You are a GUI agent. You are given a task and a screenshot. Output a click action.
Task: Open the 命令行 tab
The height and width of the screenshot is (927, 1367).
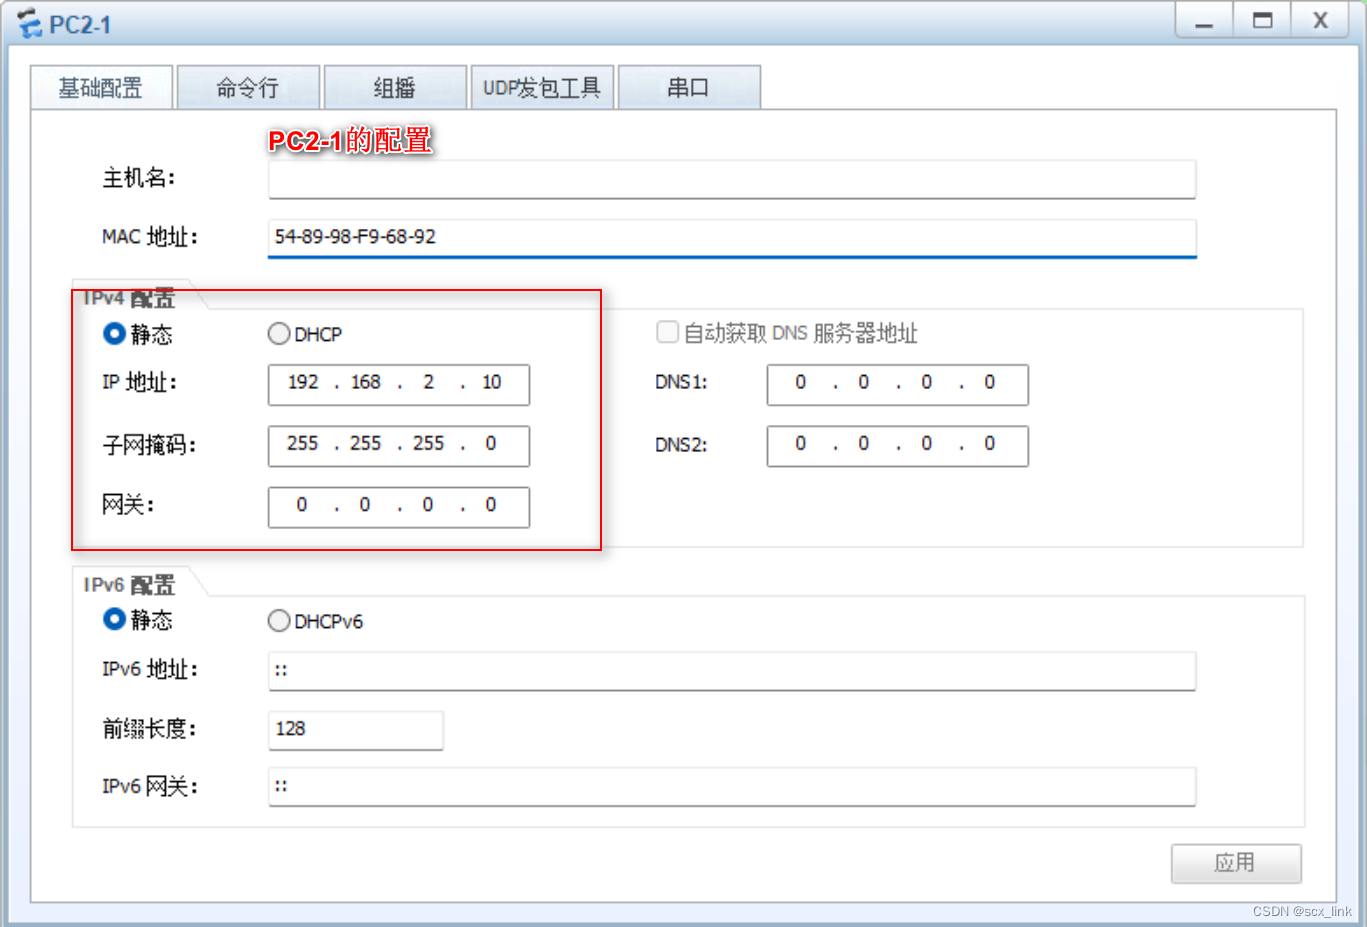(x=248, y=88)
